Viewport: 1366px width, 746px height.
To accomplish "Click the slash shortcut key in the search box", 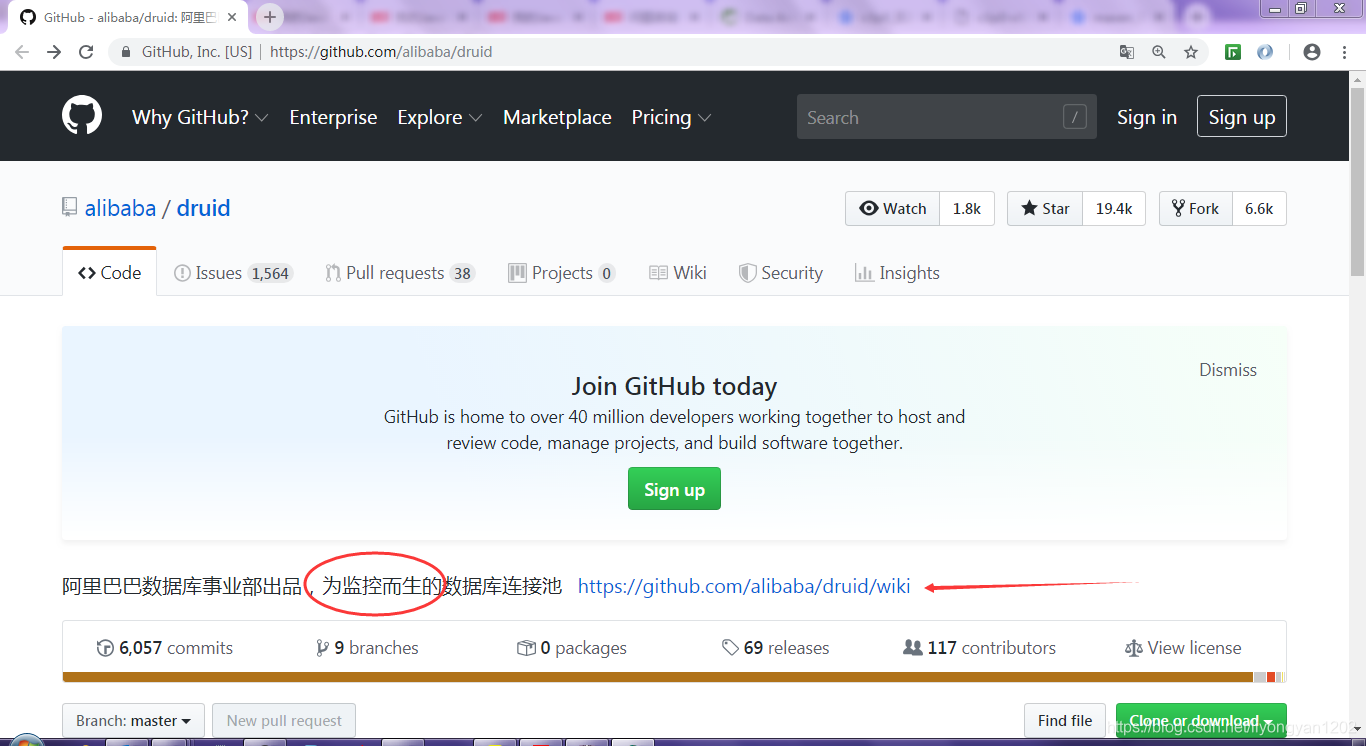I will pos(1074,117).
